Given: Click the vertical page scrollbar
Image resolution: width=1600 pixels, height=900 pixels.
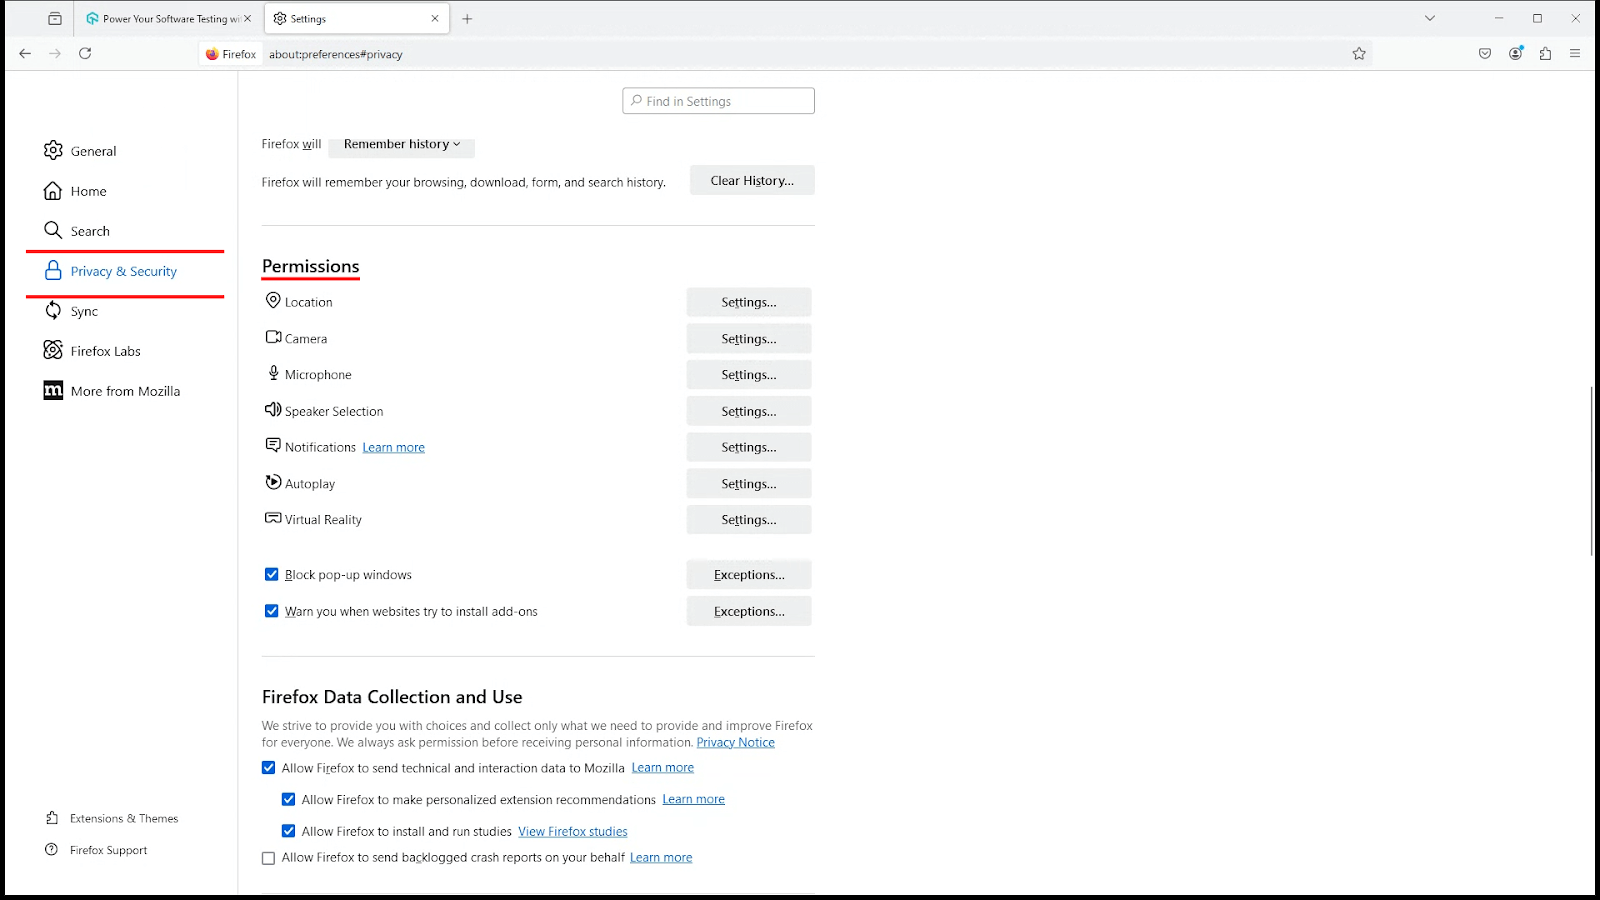Looking at the screenshot, I should [x=1591, y=470].
